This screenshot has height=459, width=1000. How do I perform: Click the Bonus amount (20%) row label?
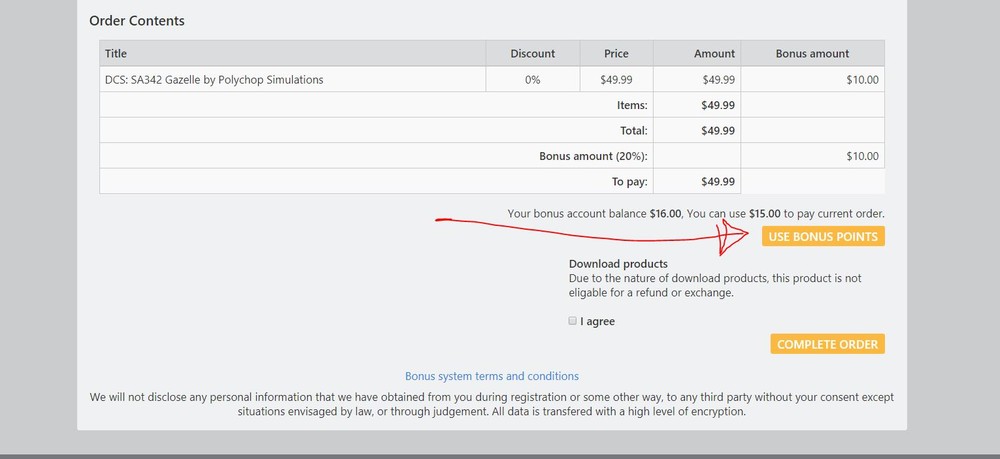click(x=593, y=156)
